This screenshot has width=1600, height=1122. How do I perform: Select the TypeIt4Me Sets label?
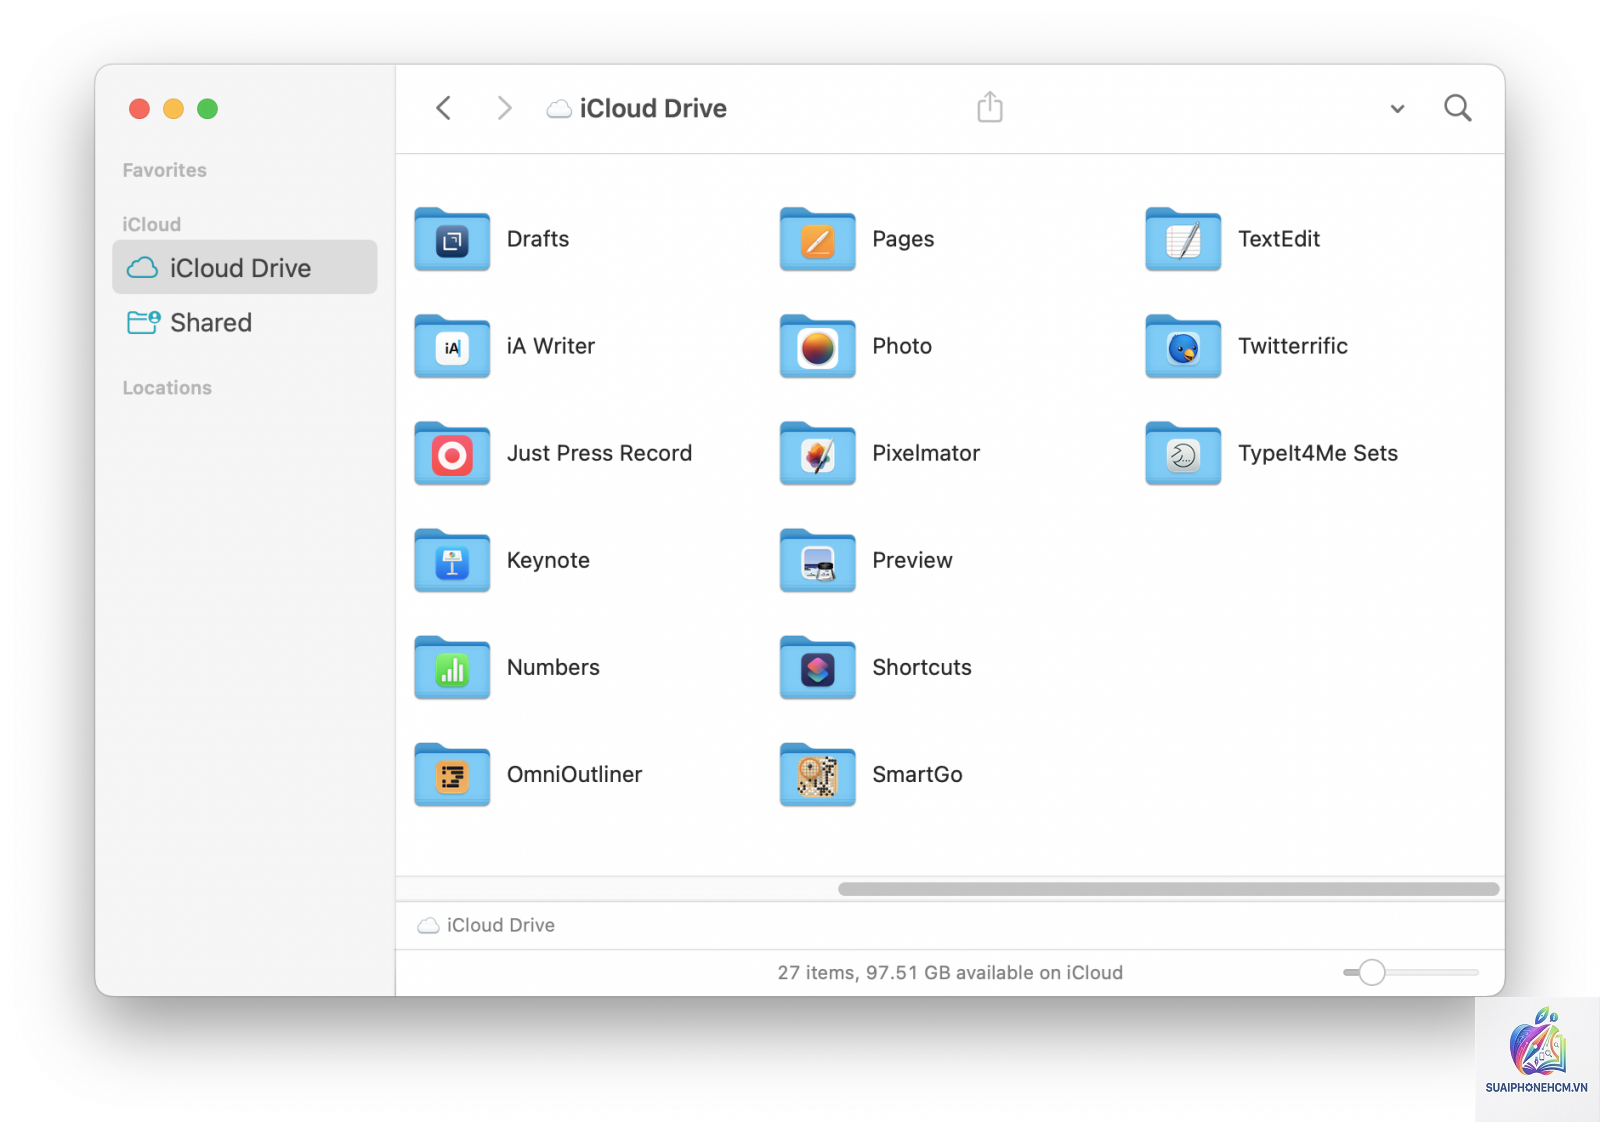[x=1318, y=453]
